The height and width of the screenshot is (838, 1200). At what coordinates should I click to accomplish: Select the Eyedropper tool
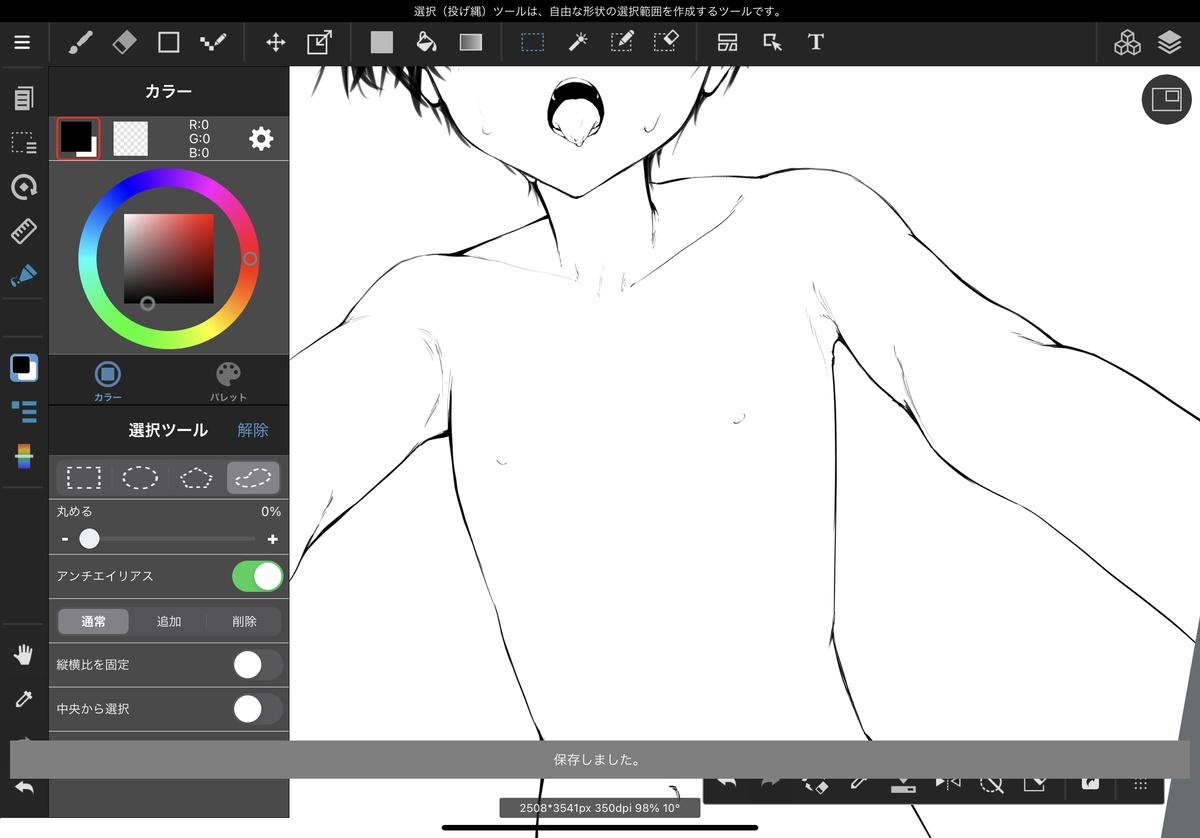[x=23, y=699]
